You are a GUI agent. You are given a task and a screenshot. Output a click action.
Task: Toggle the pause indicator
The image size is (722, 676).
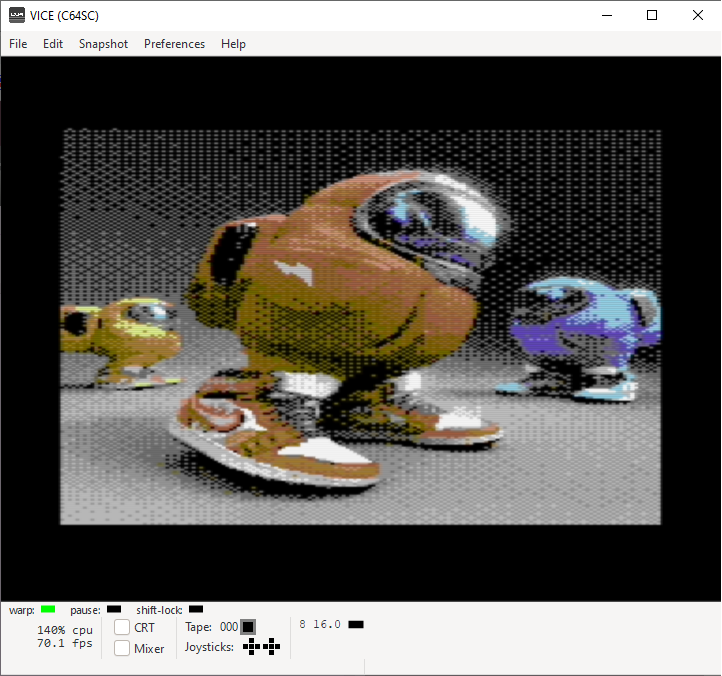[x=114, y=609]
